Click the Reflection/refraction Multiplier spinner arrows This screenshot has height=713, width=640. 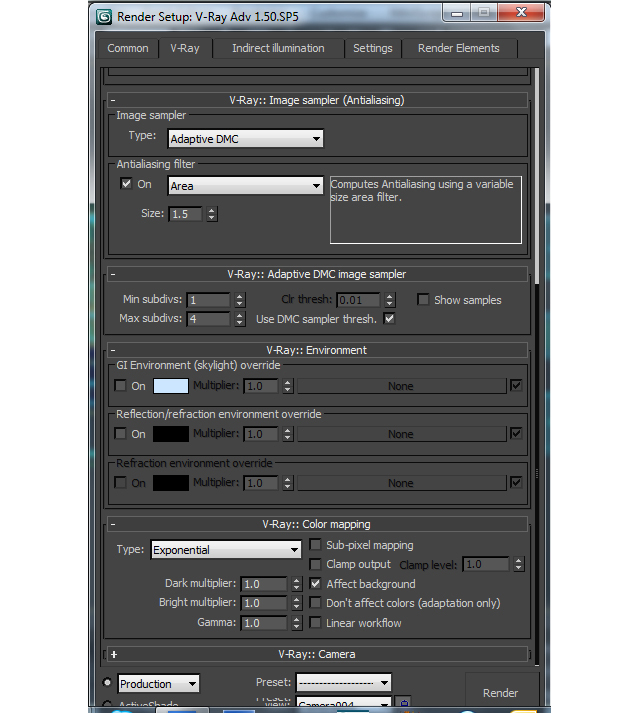point(287,434)
